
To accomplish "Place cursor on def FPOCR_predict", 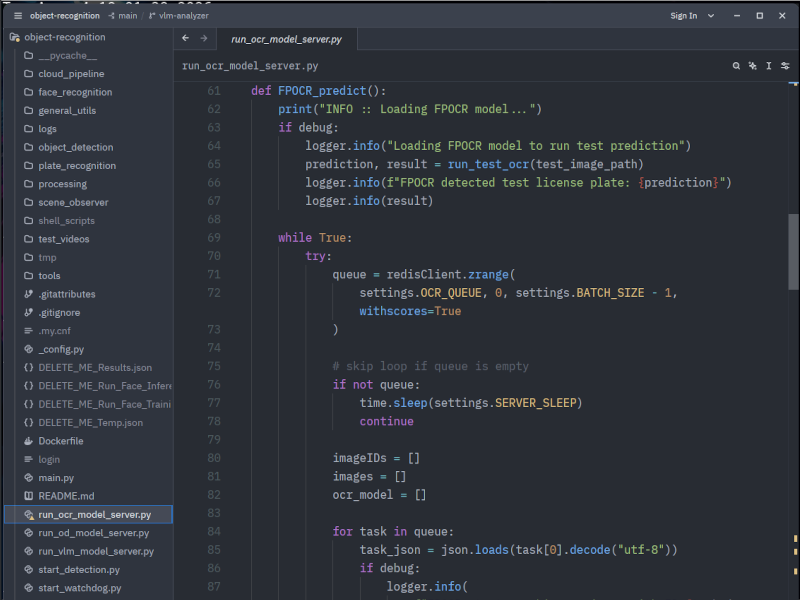I will (x=318, y=91).
